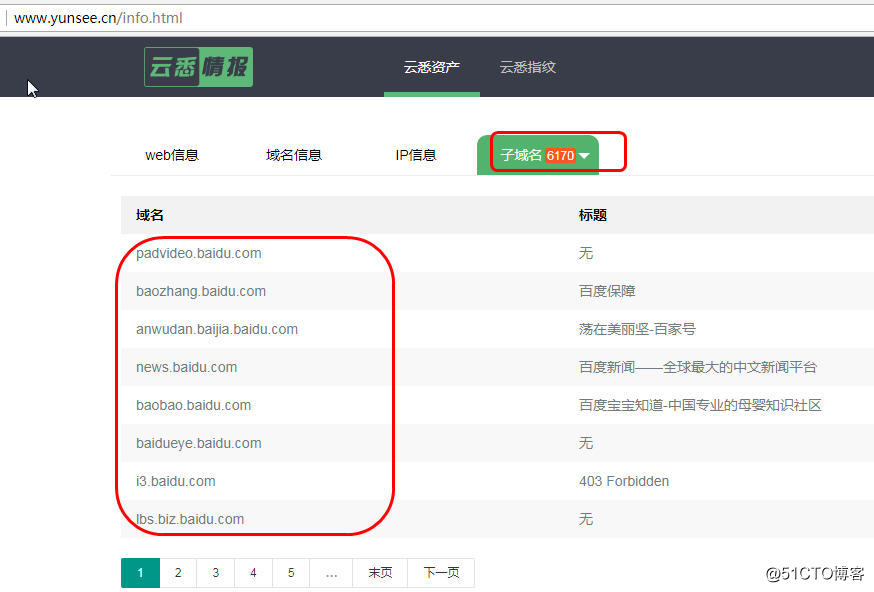Select baobao.baidu.com domain
The image size is (874, 592).
(x=193, y=405)
